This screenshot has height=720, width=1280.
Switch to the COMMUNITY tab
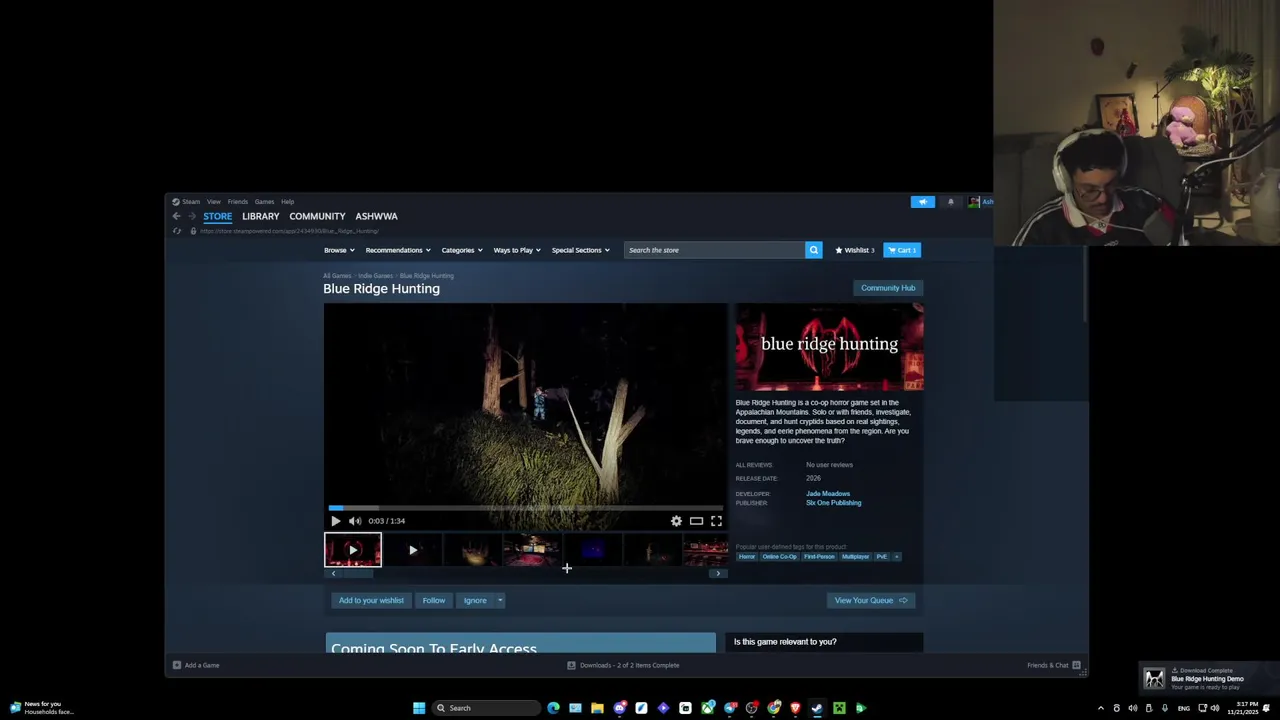click(x=317, y=216)
